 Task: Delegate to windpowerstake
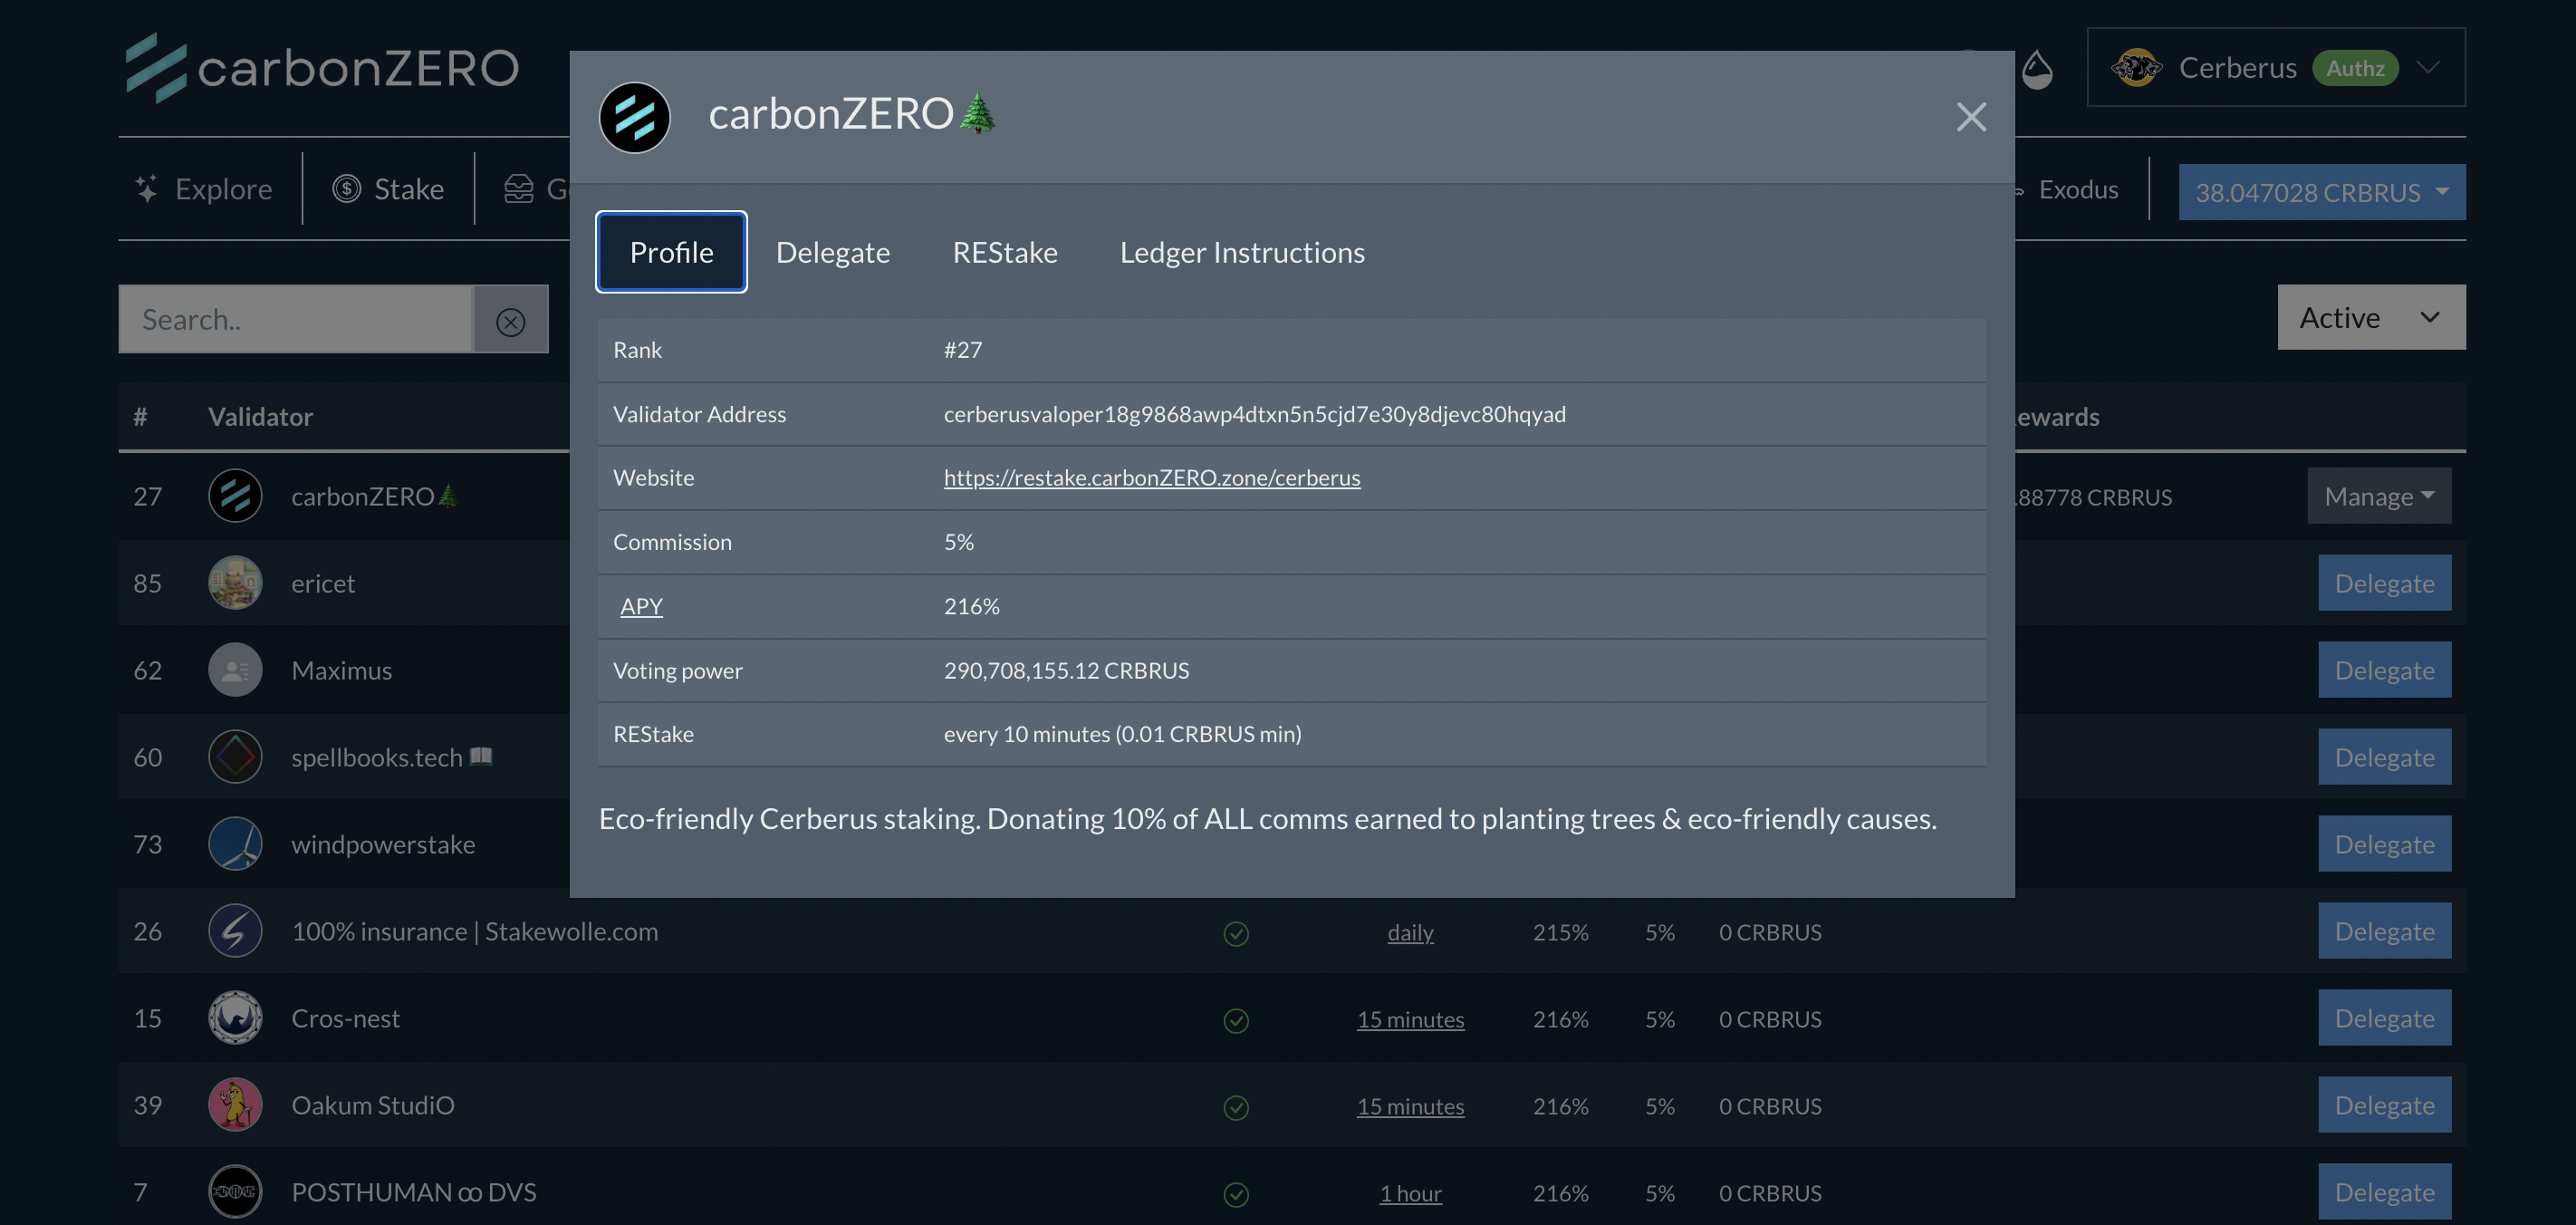click(2385, 844)
